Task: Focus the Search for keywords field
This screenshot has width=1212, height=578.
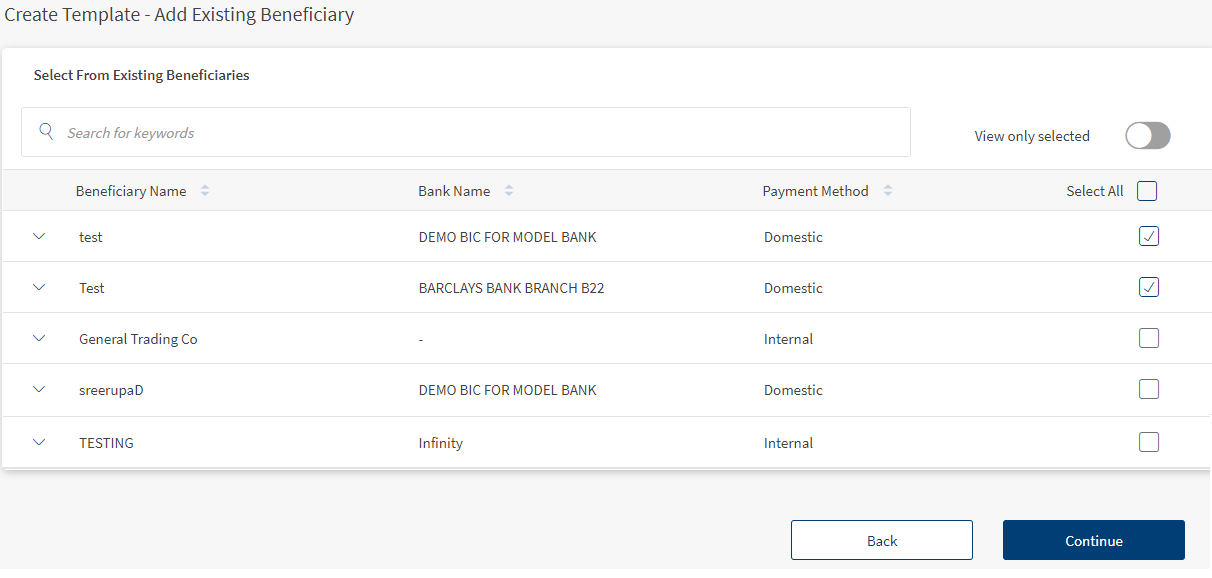Action: coord(480,133)
